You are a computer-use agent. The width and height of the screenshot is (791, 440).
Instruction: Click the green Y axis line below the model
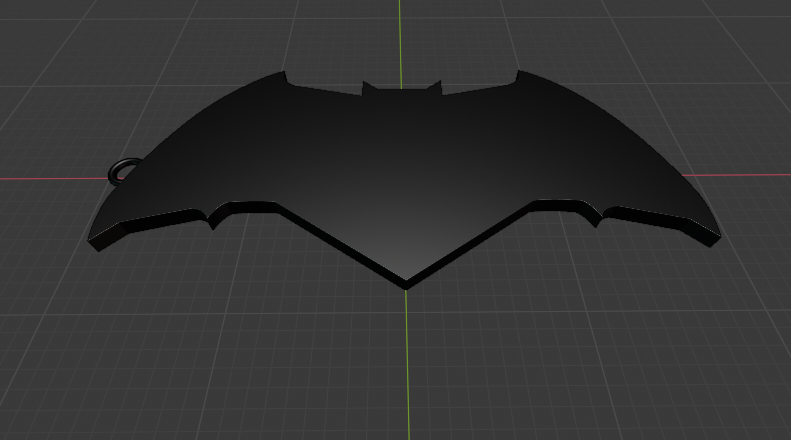click(x=408, y=363)
